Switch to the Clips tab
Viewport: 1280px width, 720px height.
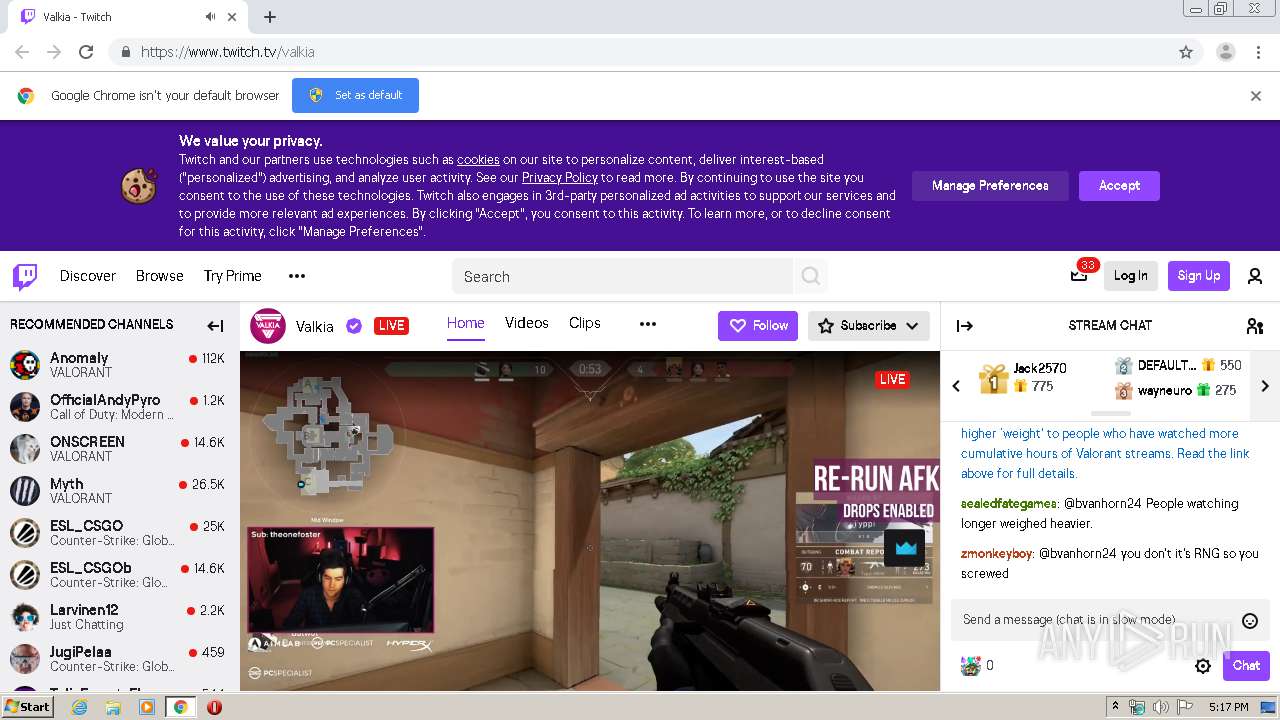coord(585,323)
